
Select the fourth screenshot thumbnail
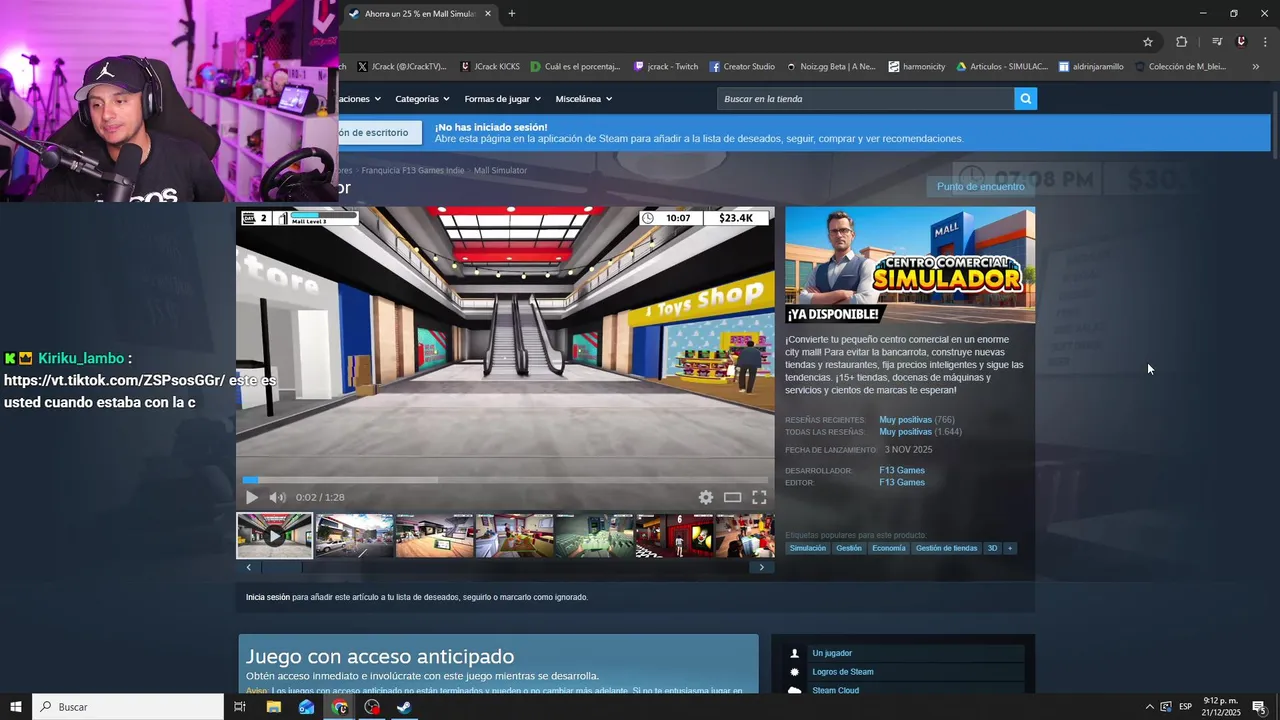point(514,536)
